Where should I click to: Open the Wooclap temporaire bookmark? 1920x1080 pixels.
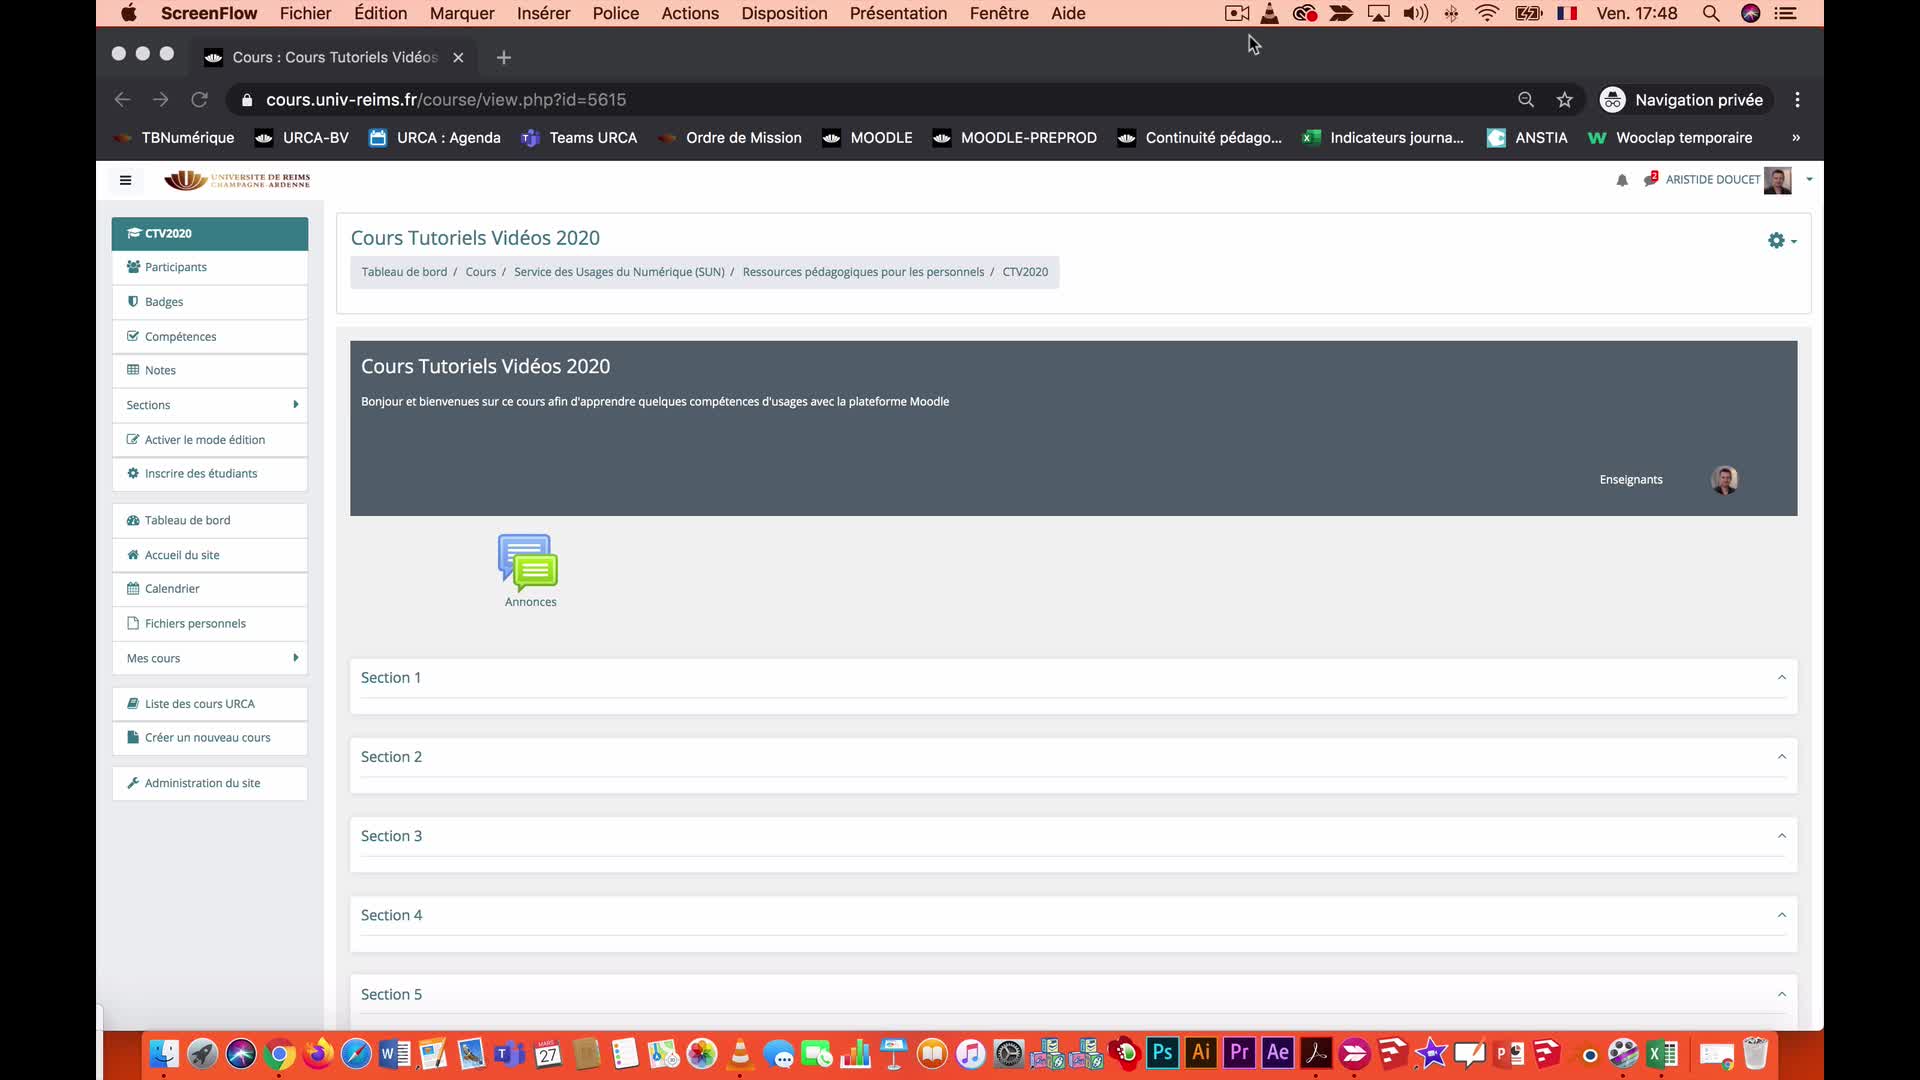point(1670,138)
